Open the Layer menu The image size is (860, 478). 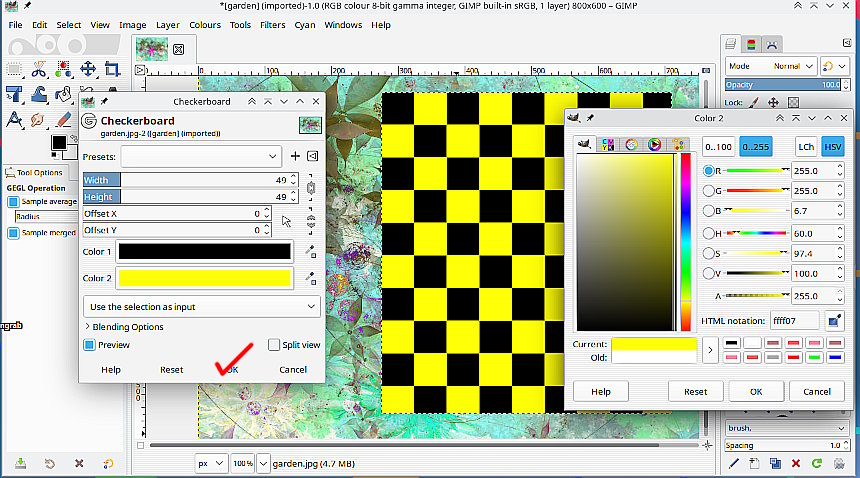(167, 25)
